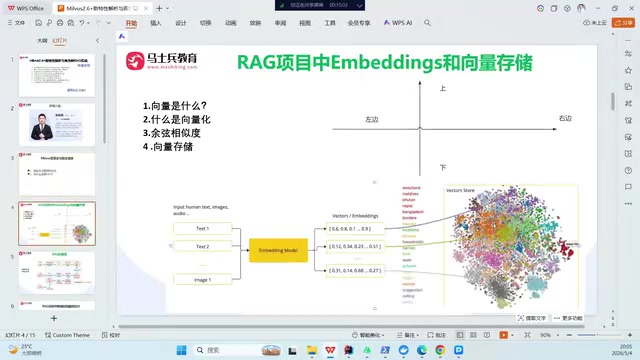Select the 设计 ribbon tab
640x360 pixels.
(181, 23)
